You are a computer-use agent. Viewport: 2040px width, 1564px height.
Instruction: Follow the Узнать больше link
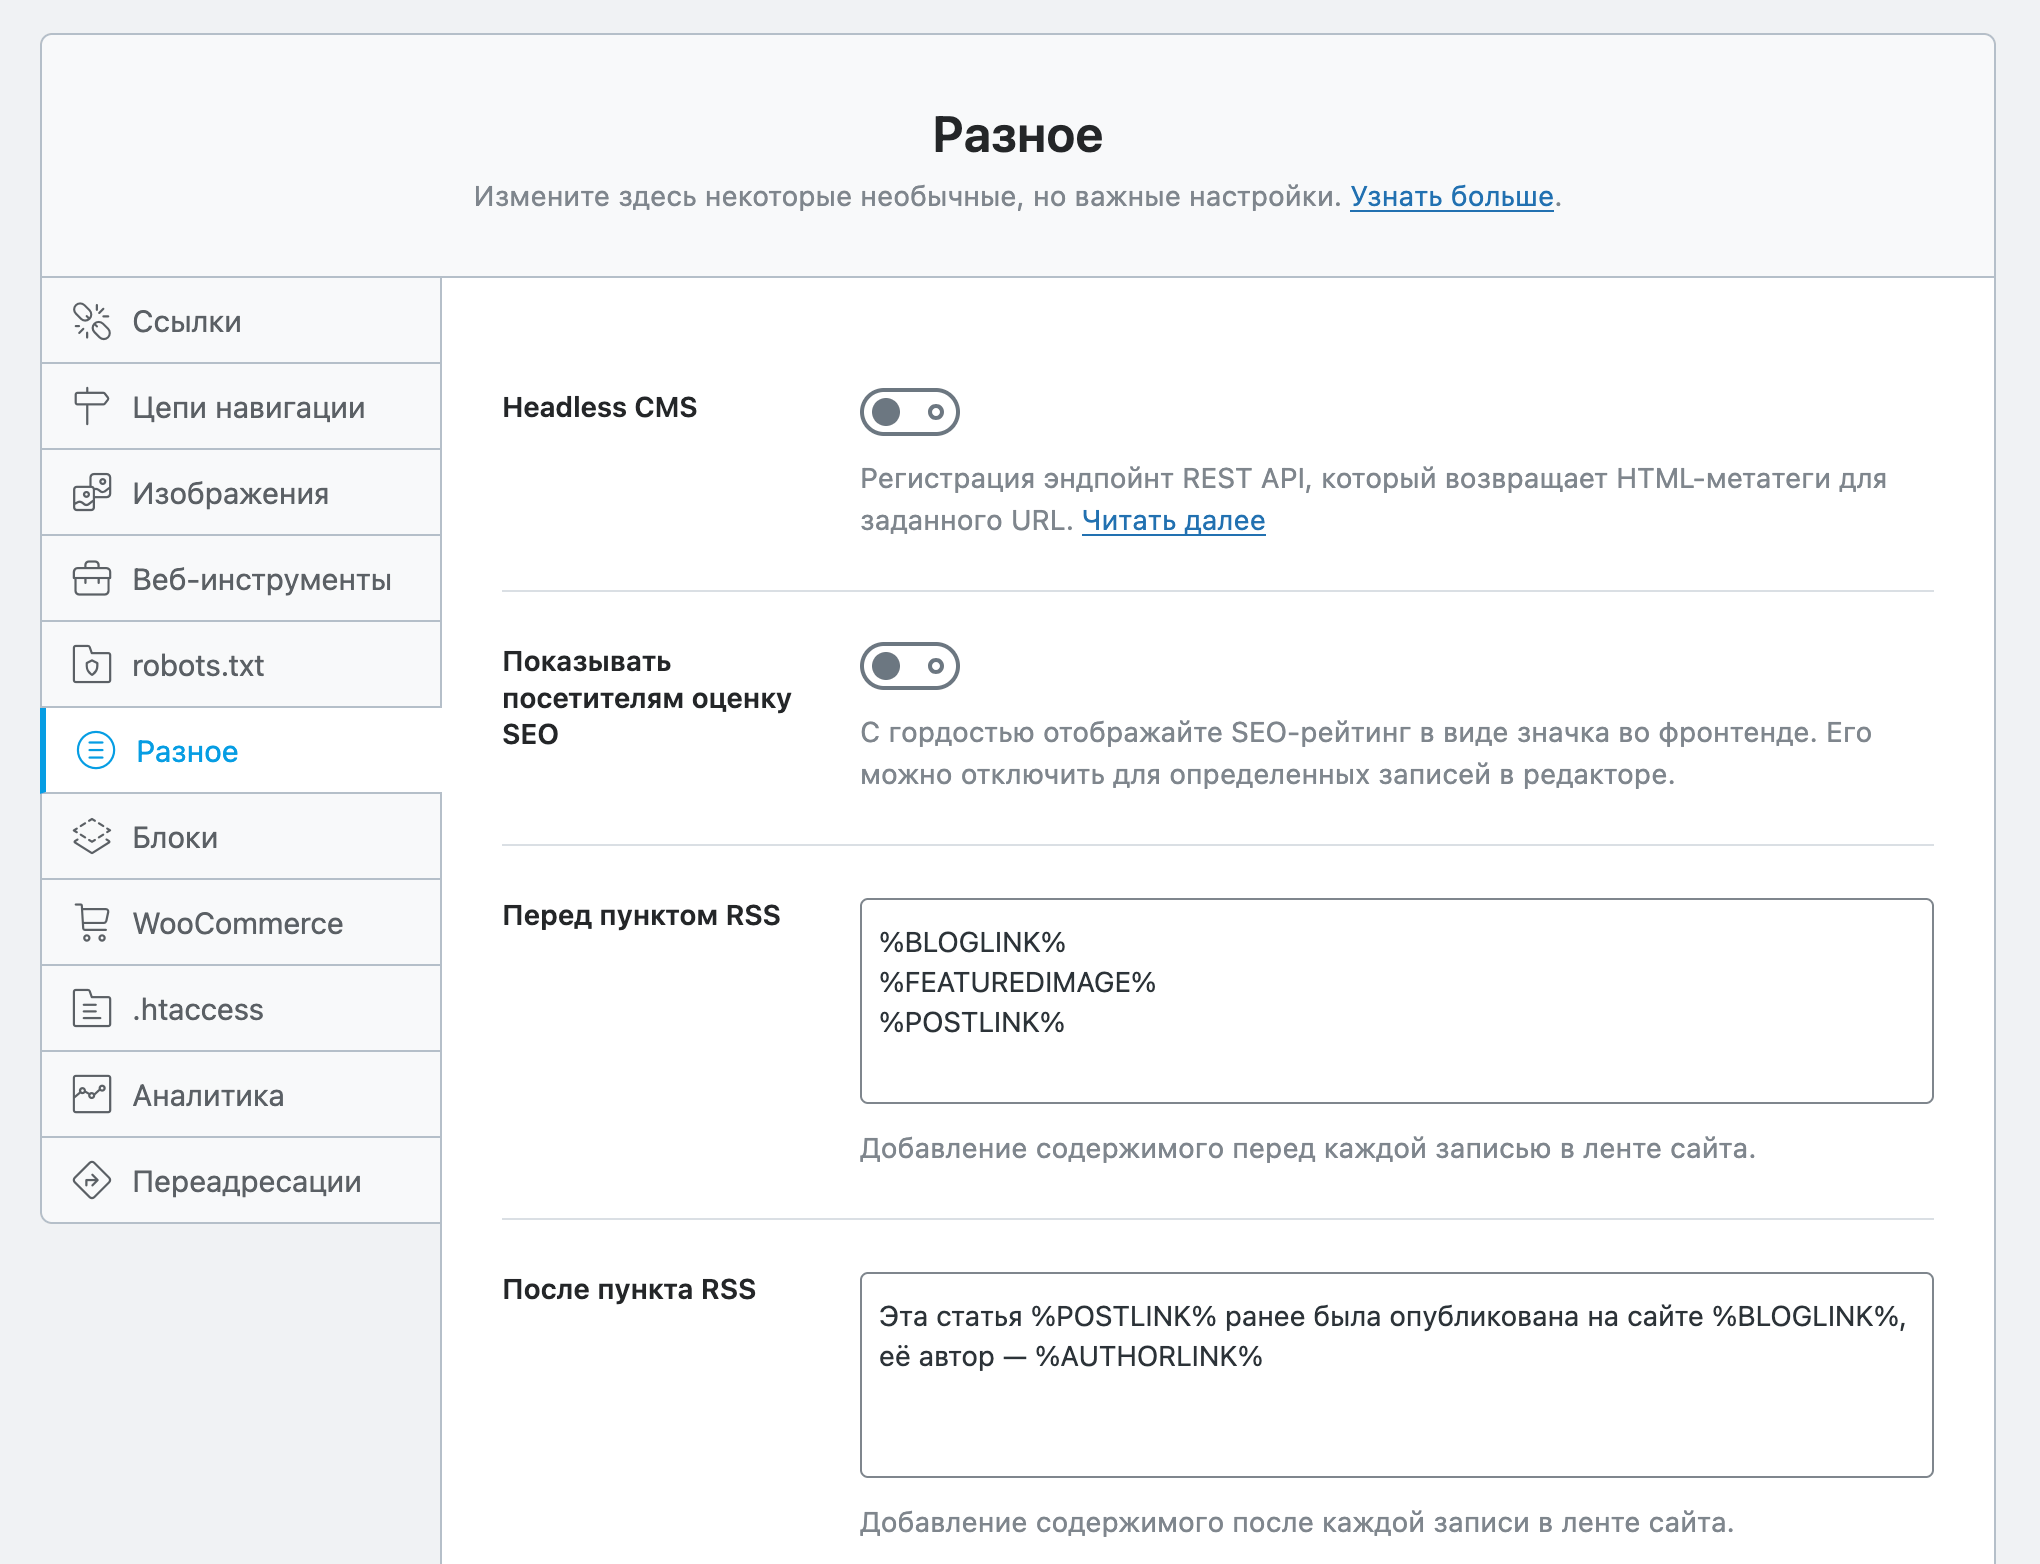[1452, 197]
